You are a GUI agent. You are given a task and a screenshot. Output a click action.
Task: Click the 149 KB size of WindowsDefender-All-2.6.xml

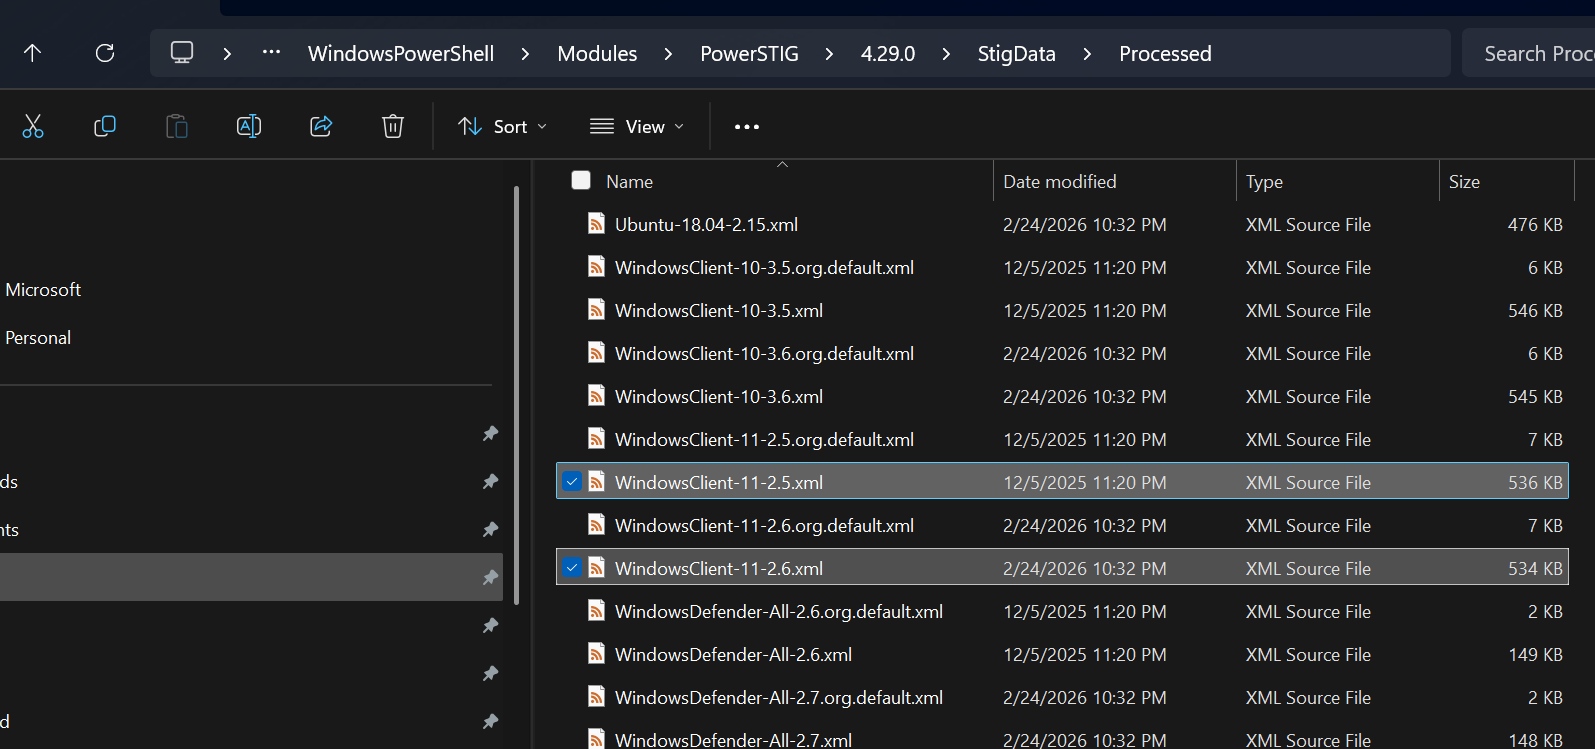pyautogui.click(x=1535, y=654)
